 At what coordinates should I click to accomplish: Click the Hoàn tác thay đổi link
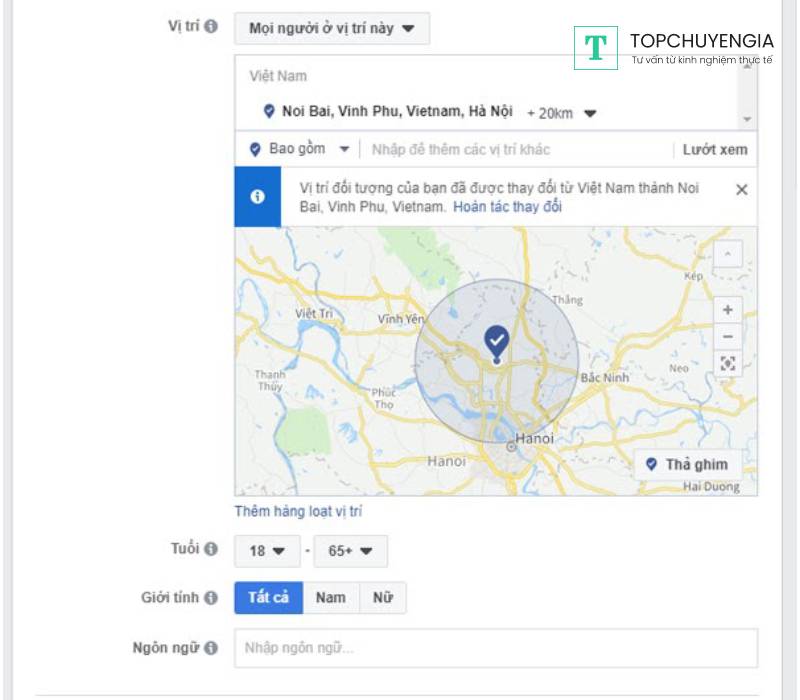coord(507,207)
